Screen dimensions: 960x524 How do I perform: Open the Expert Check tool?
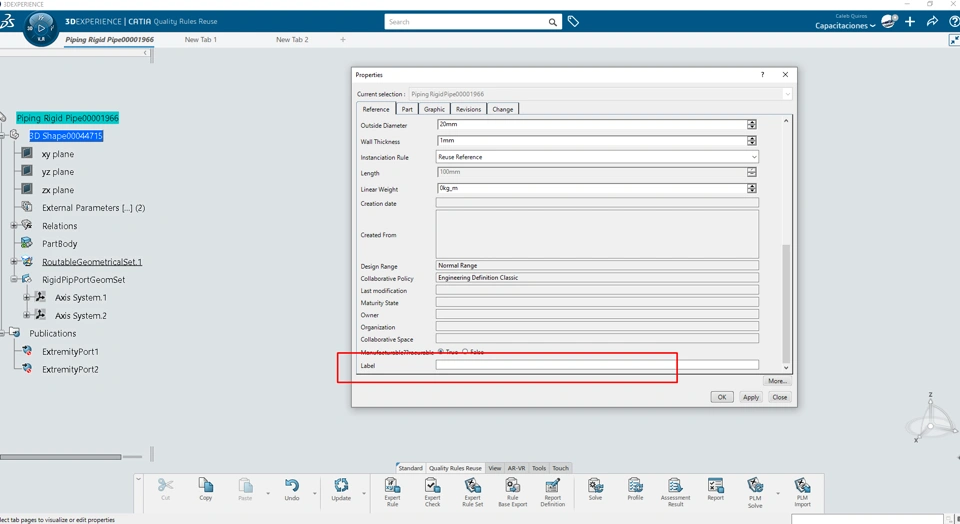pos(432,492)
